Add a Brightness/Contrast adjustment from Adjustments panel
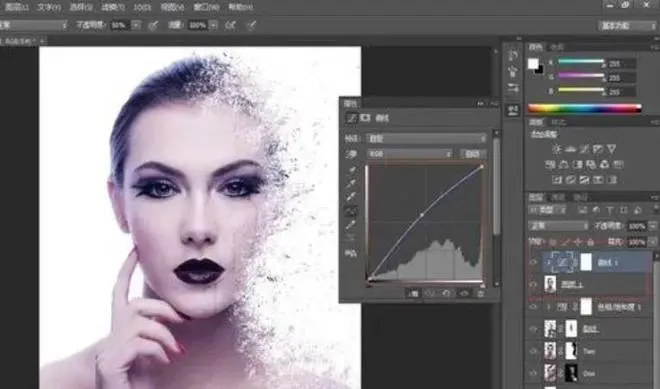 pos(557,149)
